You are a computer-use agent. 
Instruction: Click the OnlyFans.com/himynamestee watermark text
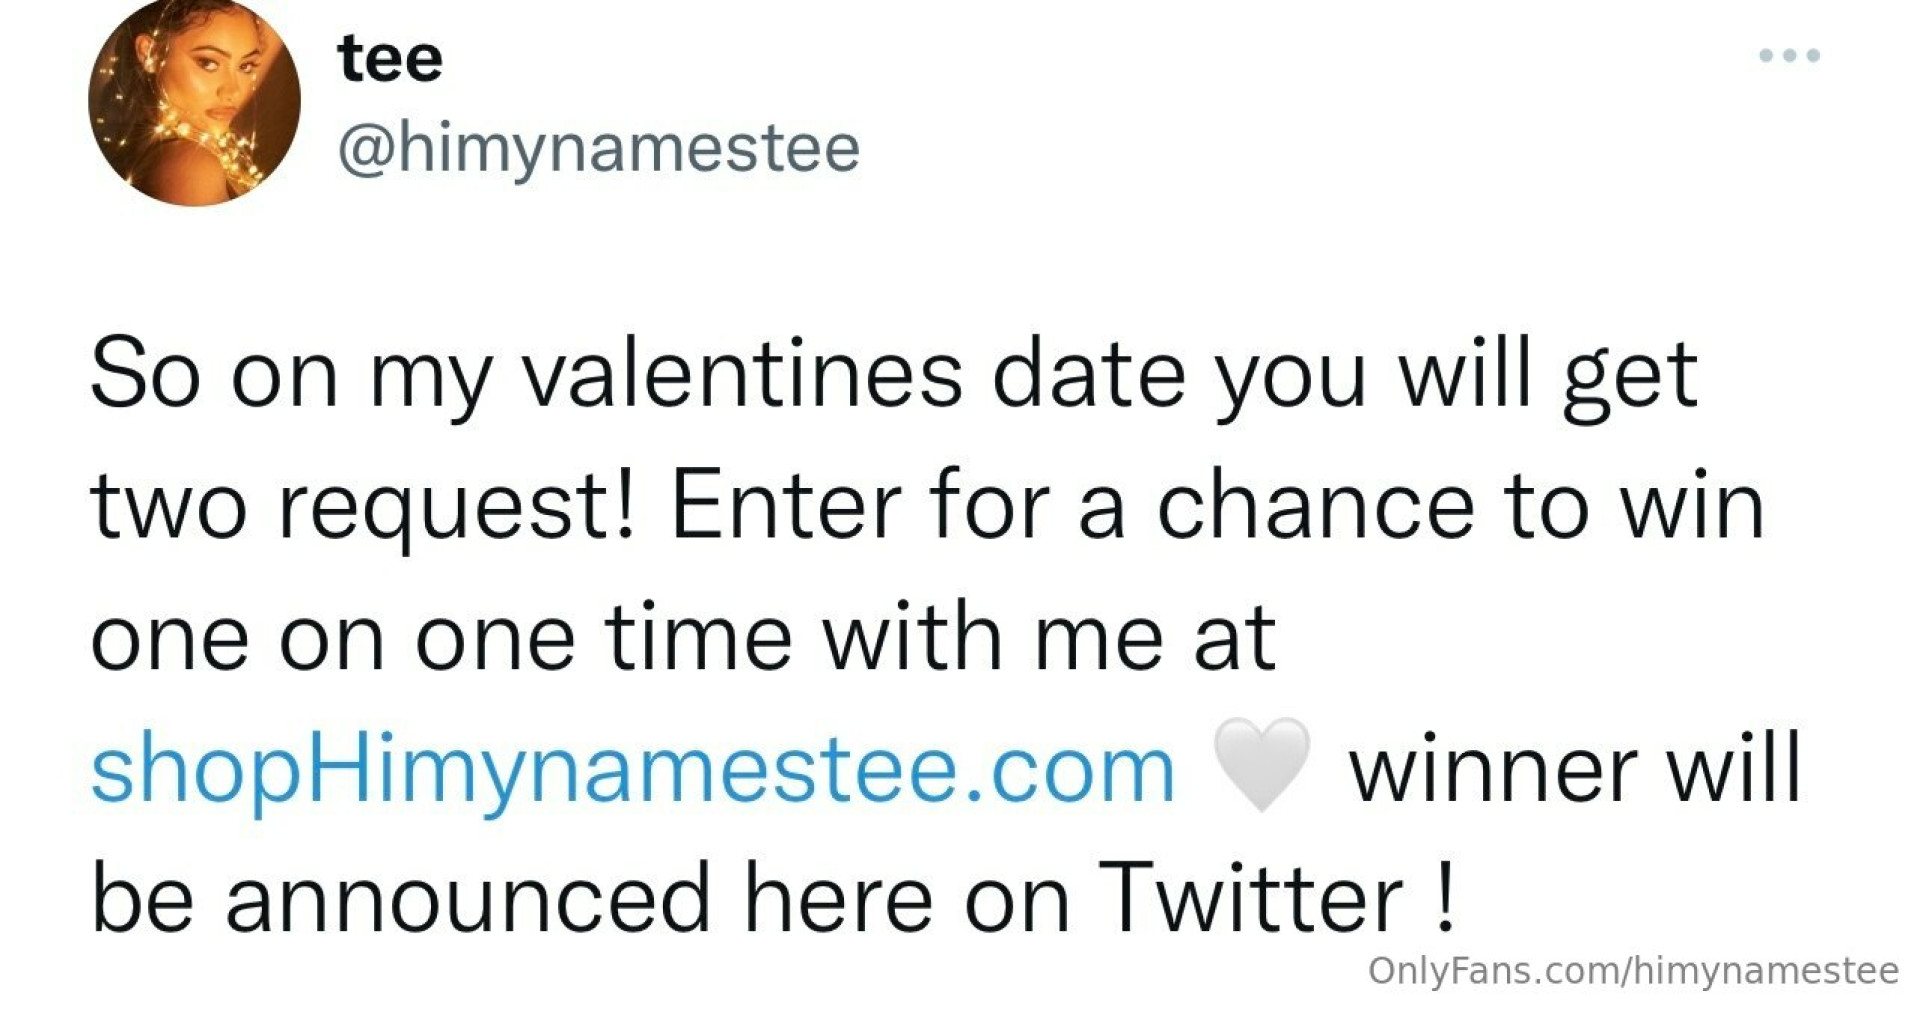point(1632,970)
